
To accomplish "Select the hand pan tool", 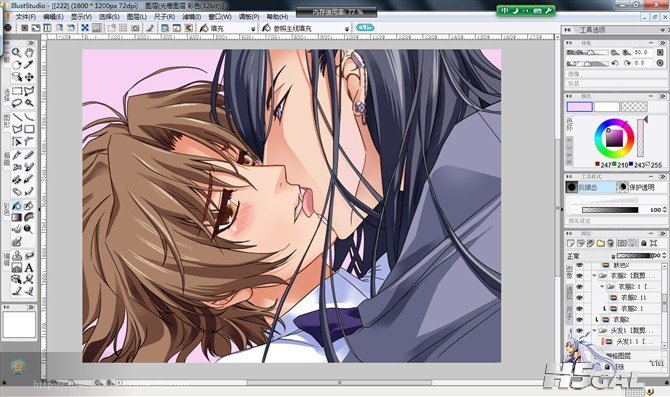I will coord(29,53).
